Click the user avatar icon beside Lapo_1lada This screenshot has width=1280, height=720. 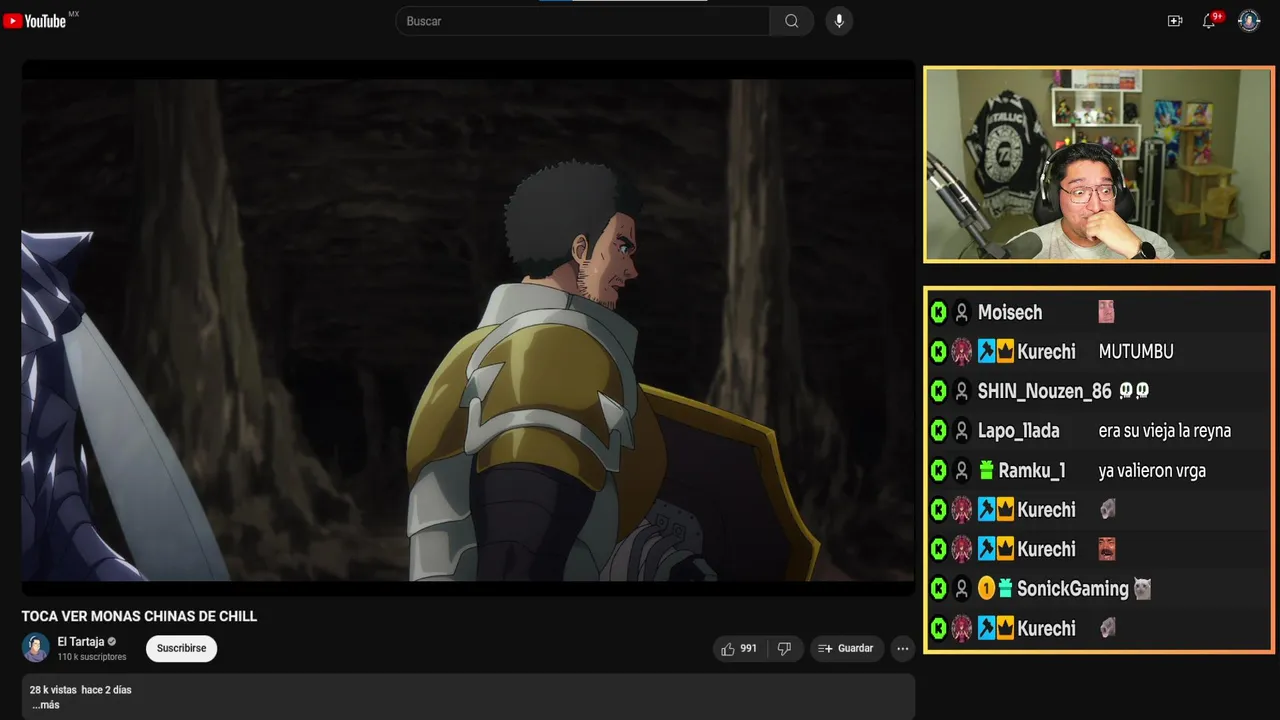pos(961,431)
